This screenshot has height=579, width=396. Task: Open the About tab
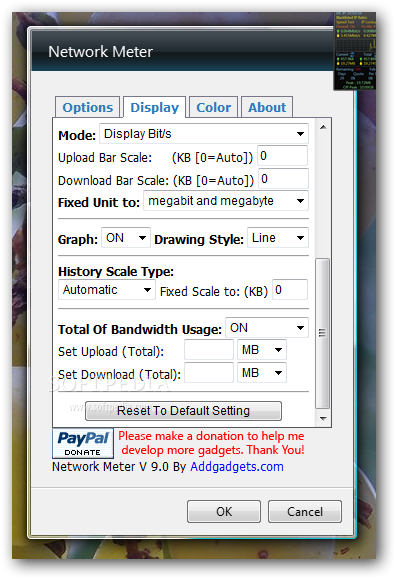267,107
